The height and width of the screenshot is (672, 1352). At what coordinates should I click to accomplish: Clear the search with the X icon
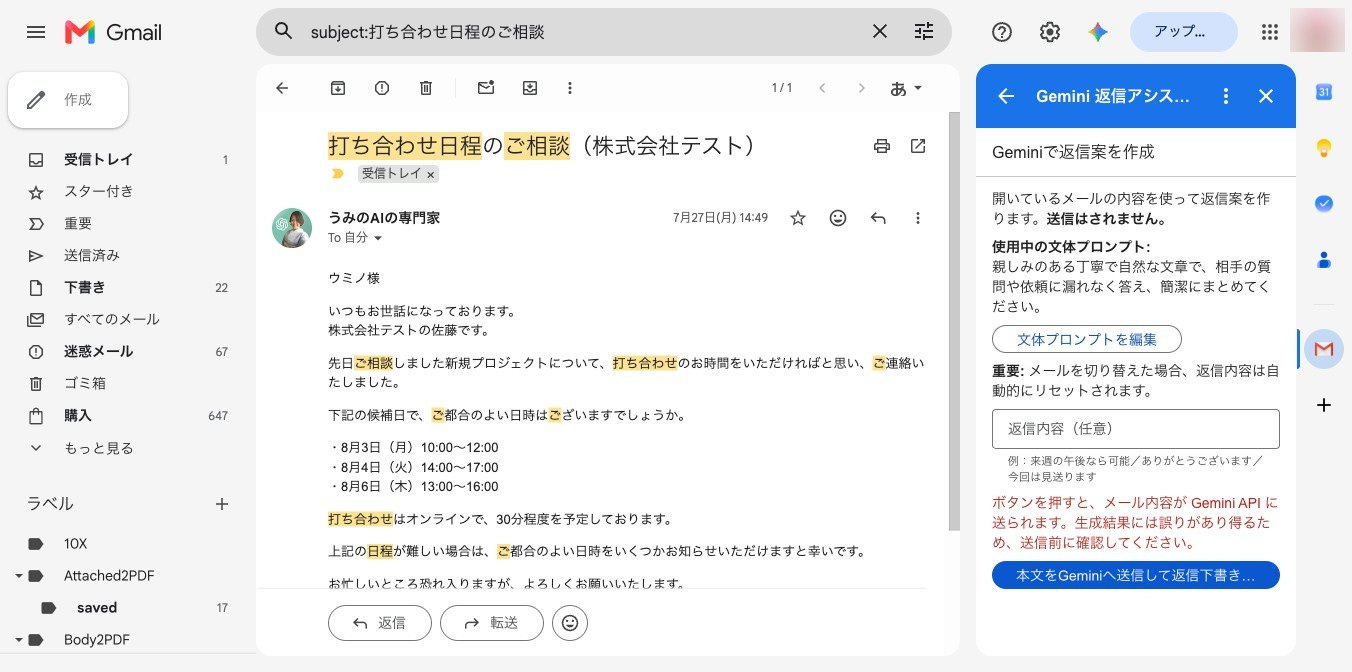tap(880, 32)
